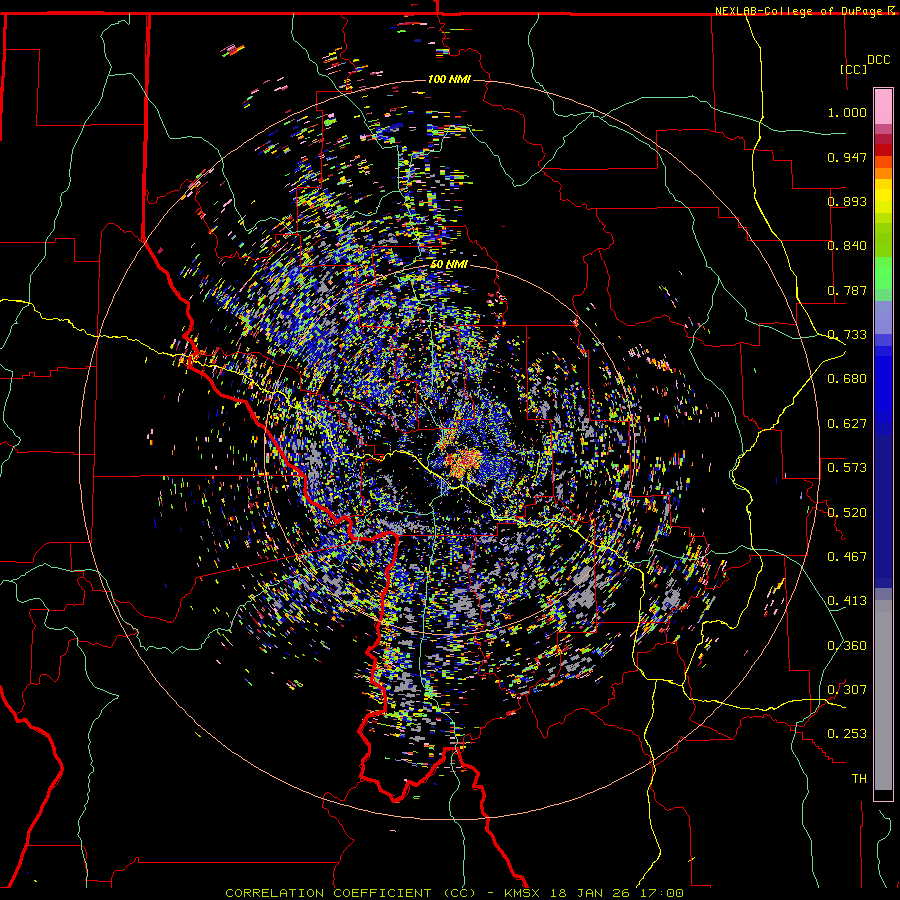Select the 0.253 scale value

coord(847,734)
